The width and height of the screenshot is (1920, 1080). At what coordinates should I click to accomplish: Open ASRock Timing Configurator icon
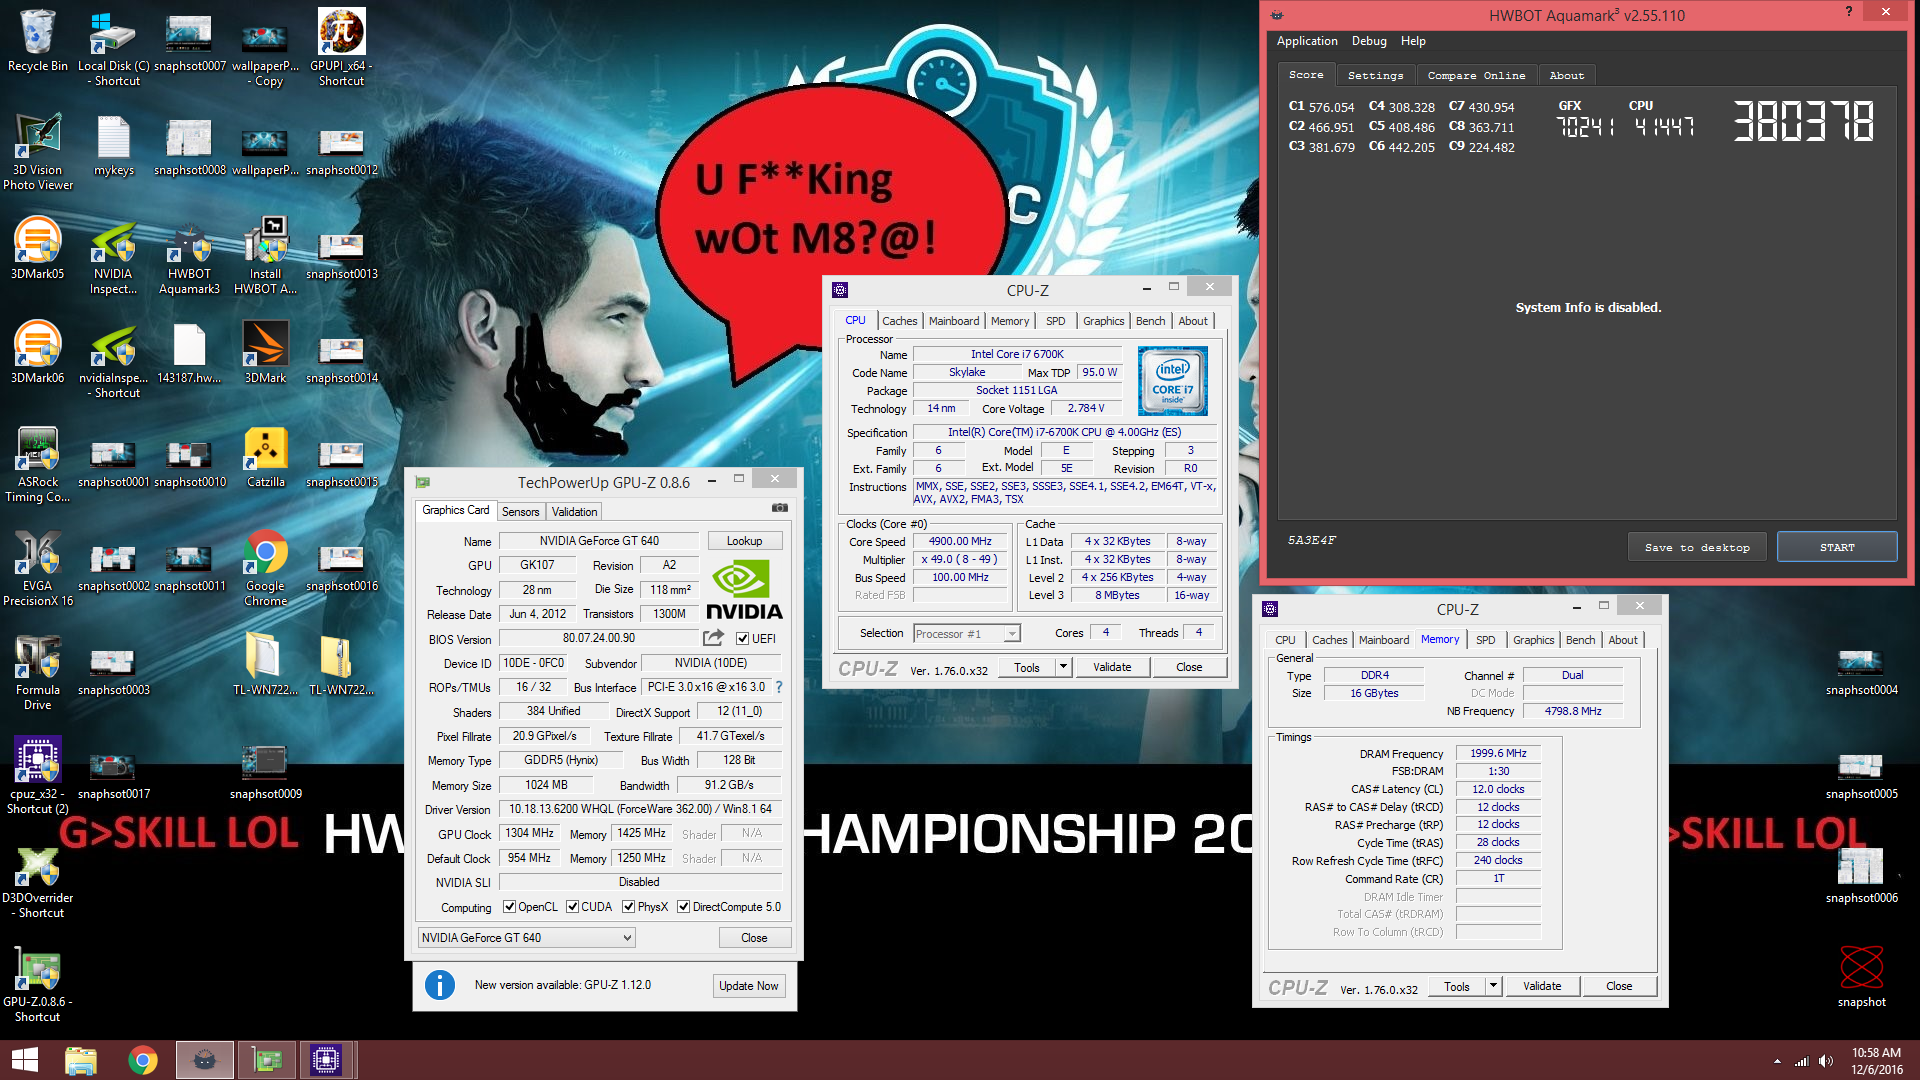click(38, 464)
